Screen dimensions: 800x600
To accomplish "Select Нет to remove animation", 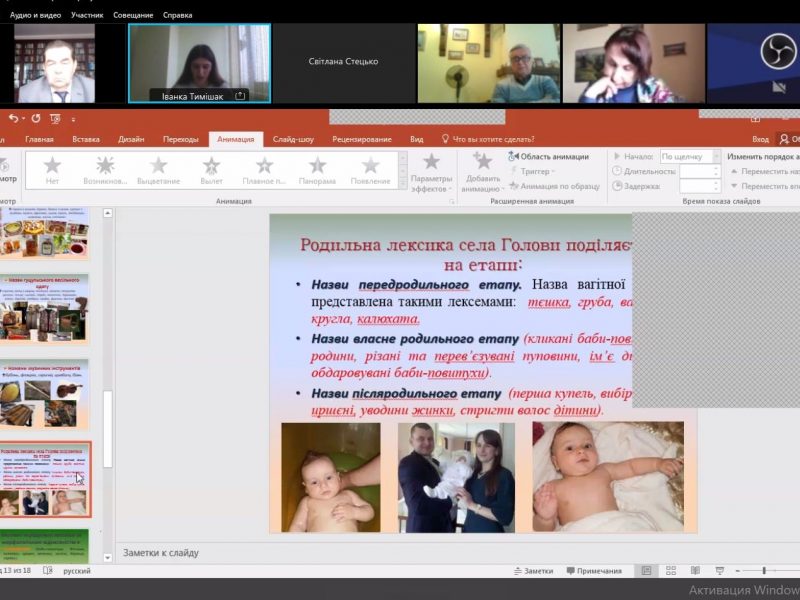I will tap(52, 169).
